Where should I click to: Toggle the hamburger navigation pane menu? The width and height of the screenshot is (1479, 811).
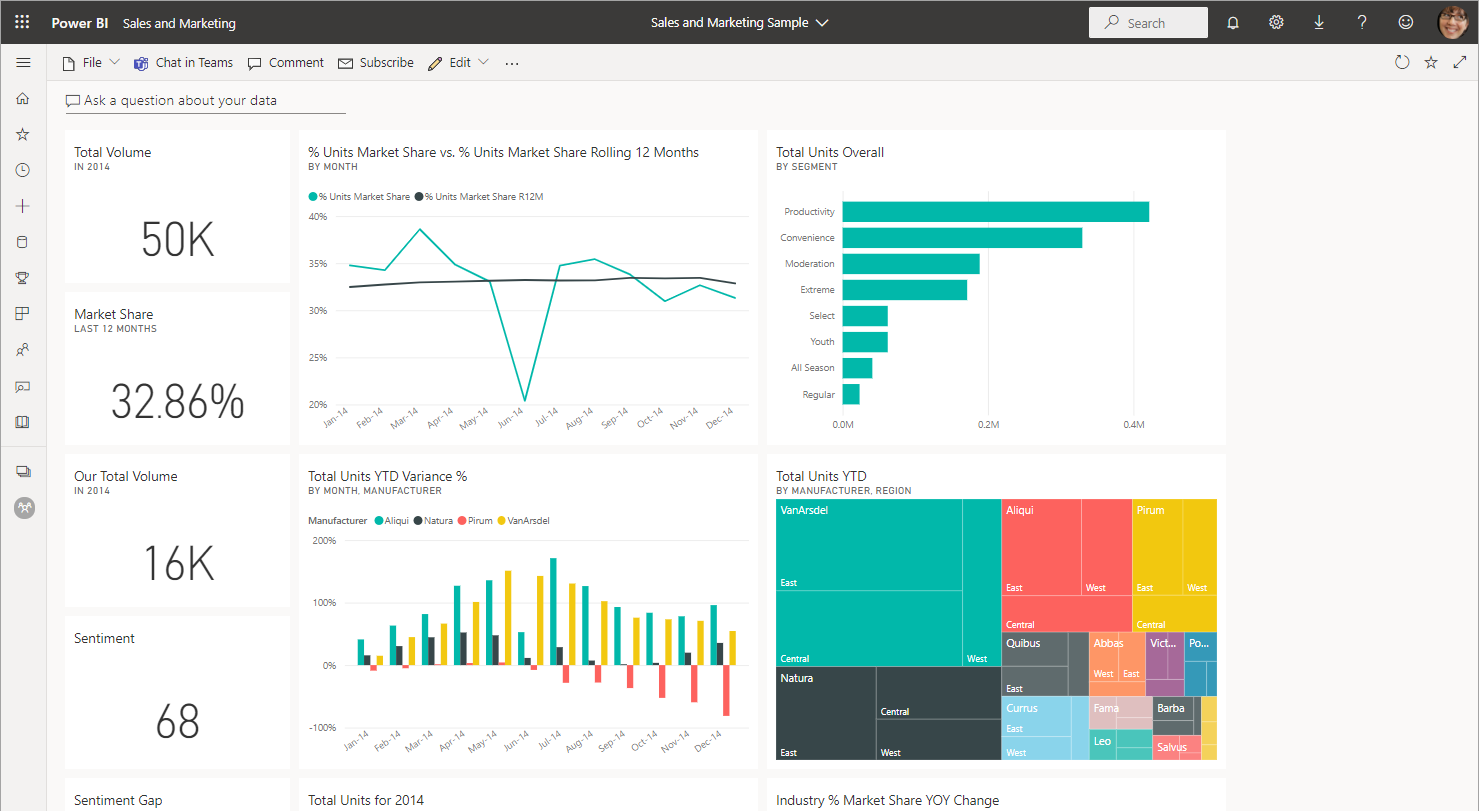pyautogui.click(x=23, y=62)
